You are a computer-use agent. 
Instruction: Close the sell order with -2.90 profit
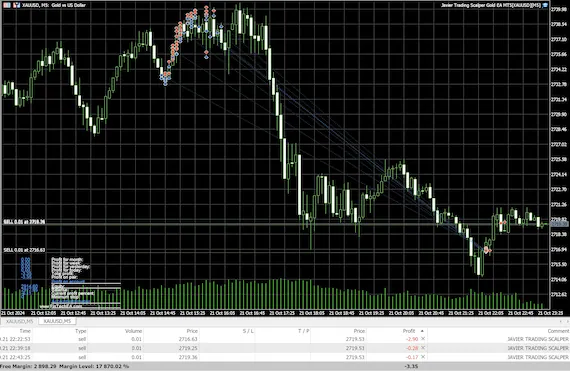423,339
